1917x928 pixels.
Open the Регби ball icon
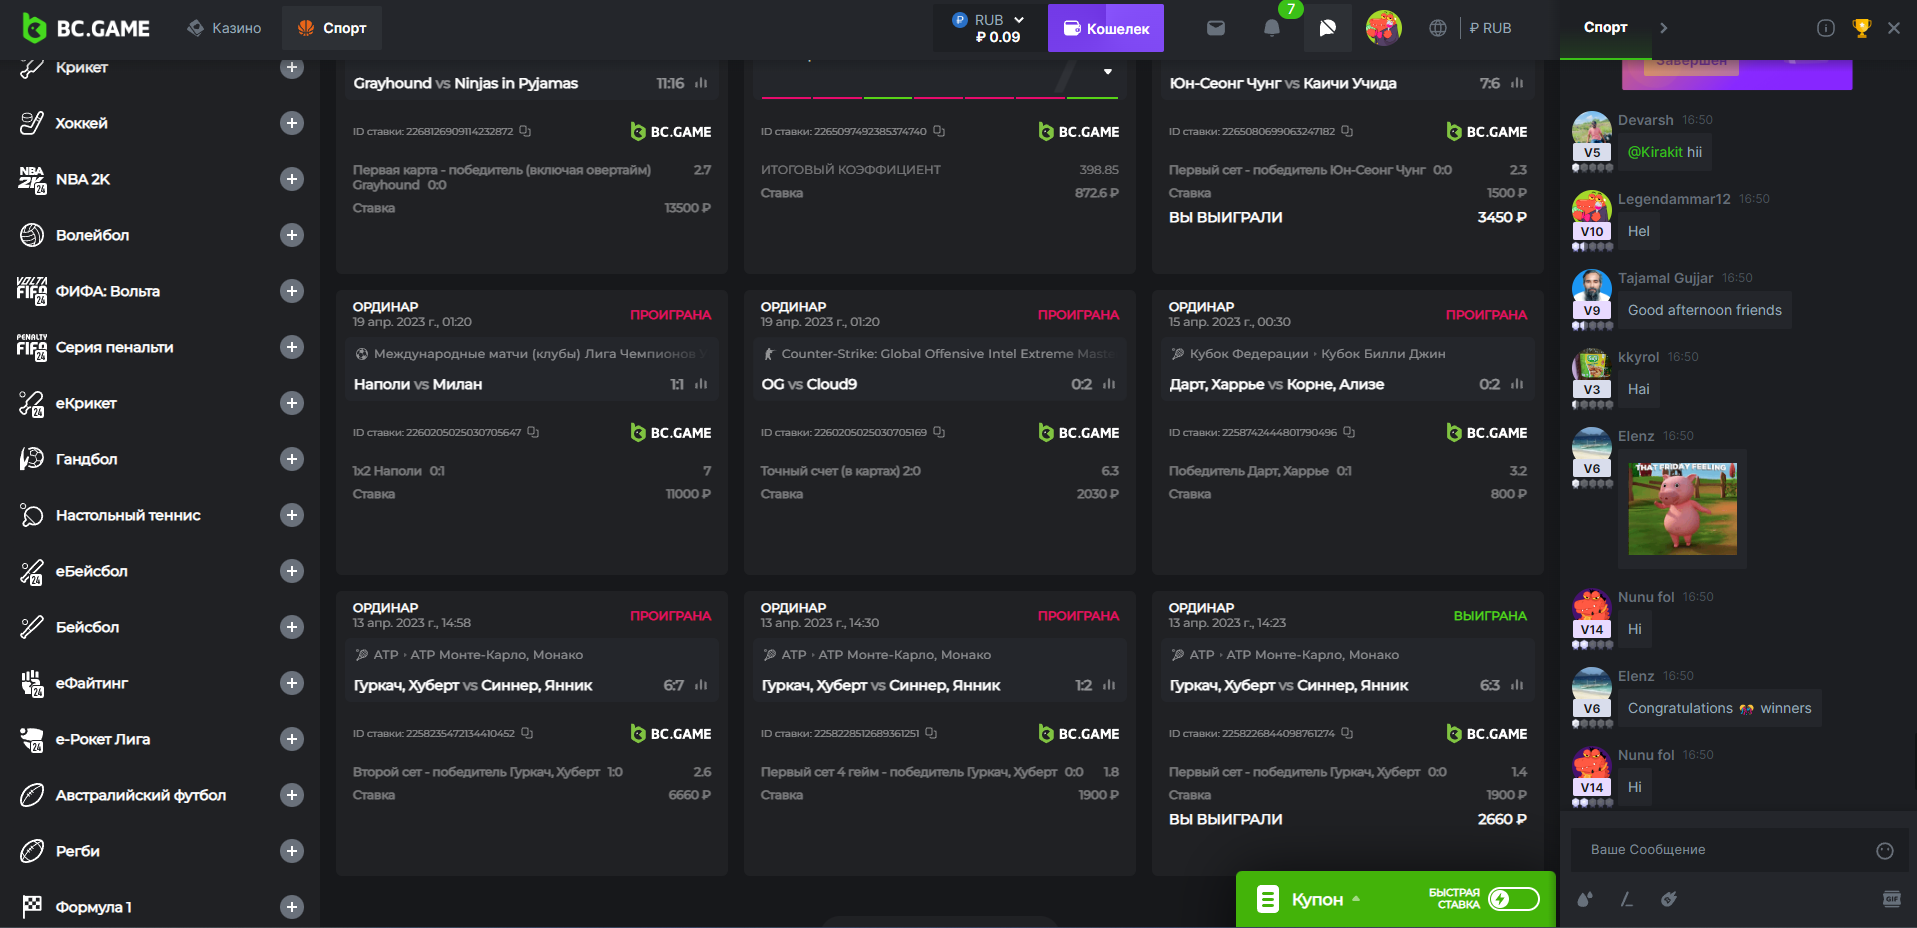32,851
